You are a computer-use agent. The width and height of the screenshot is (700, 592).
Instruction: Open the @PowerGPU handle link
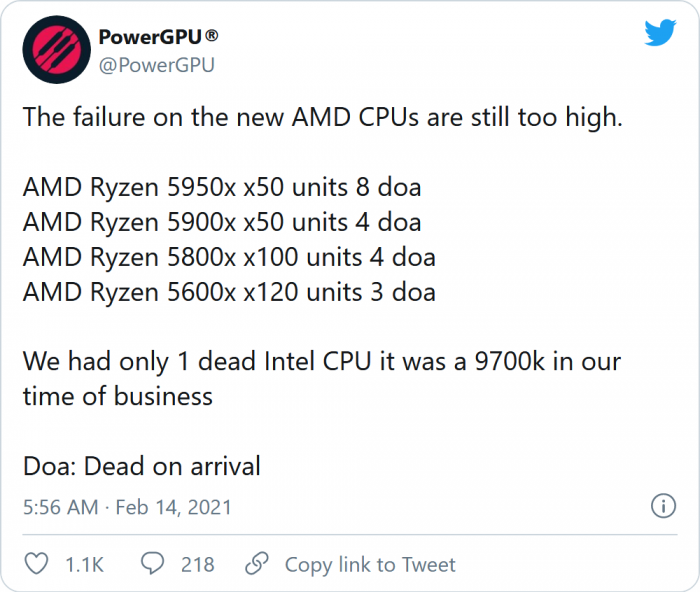[156, 65]
